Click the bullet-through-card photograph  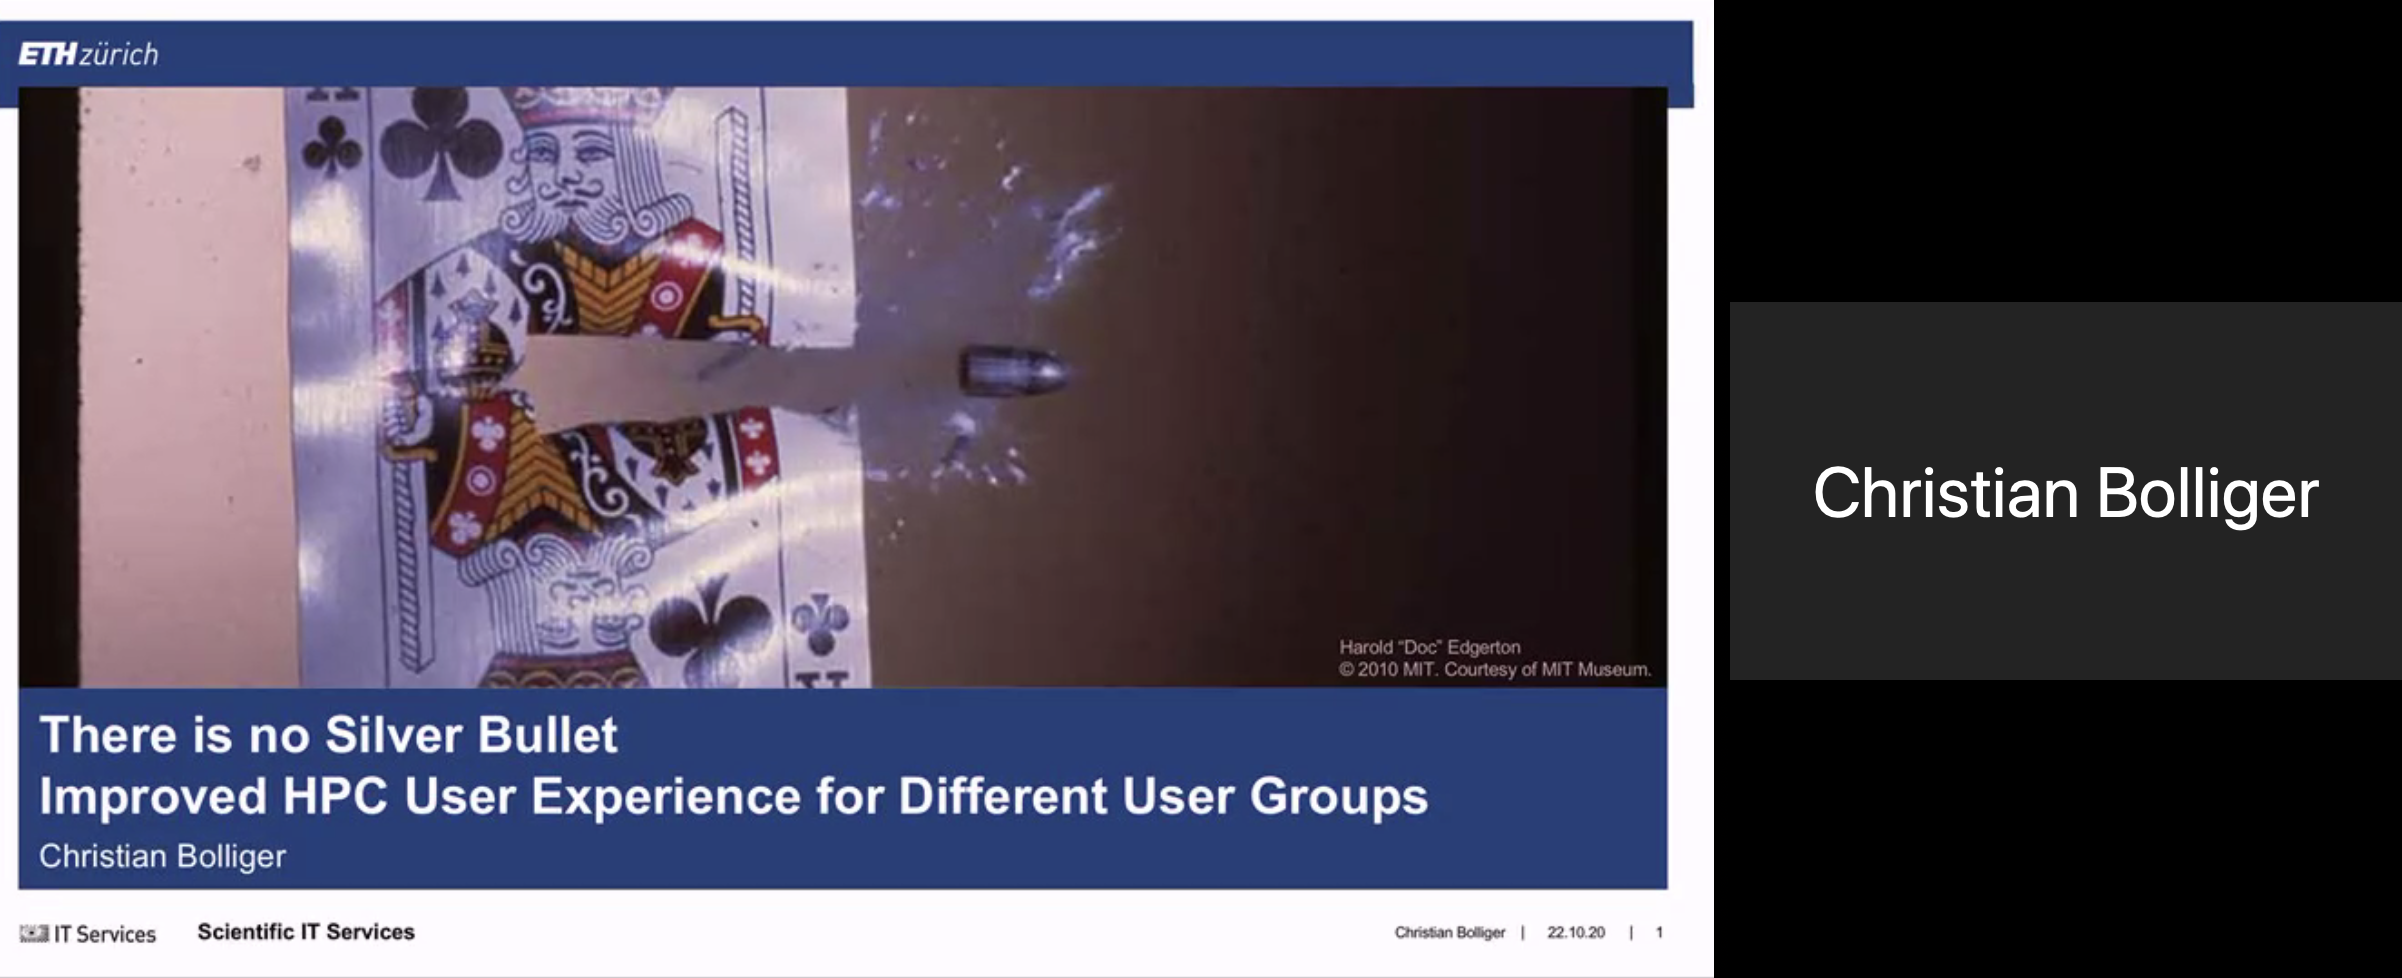pos(843,387)
